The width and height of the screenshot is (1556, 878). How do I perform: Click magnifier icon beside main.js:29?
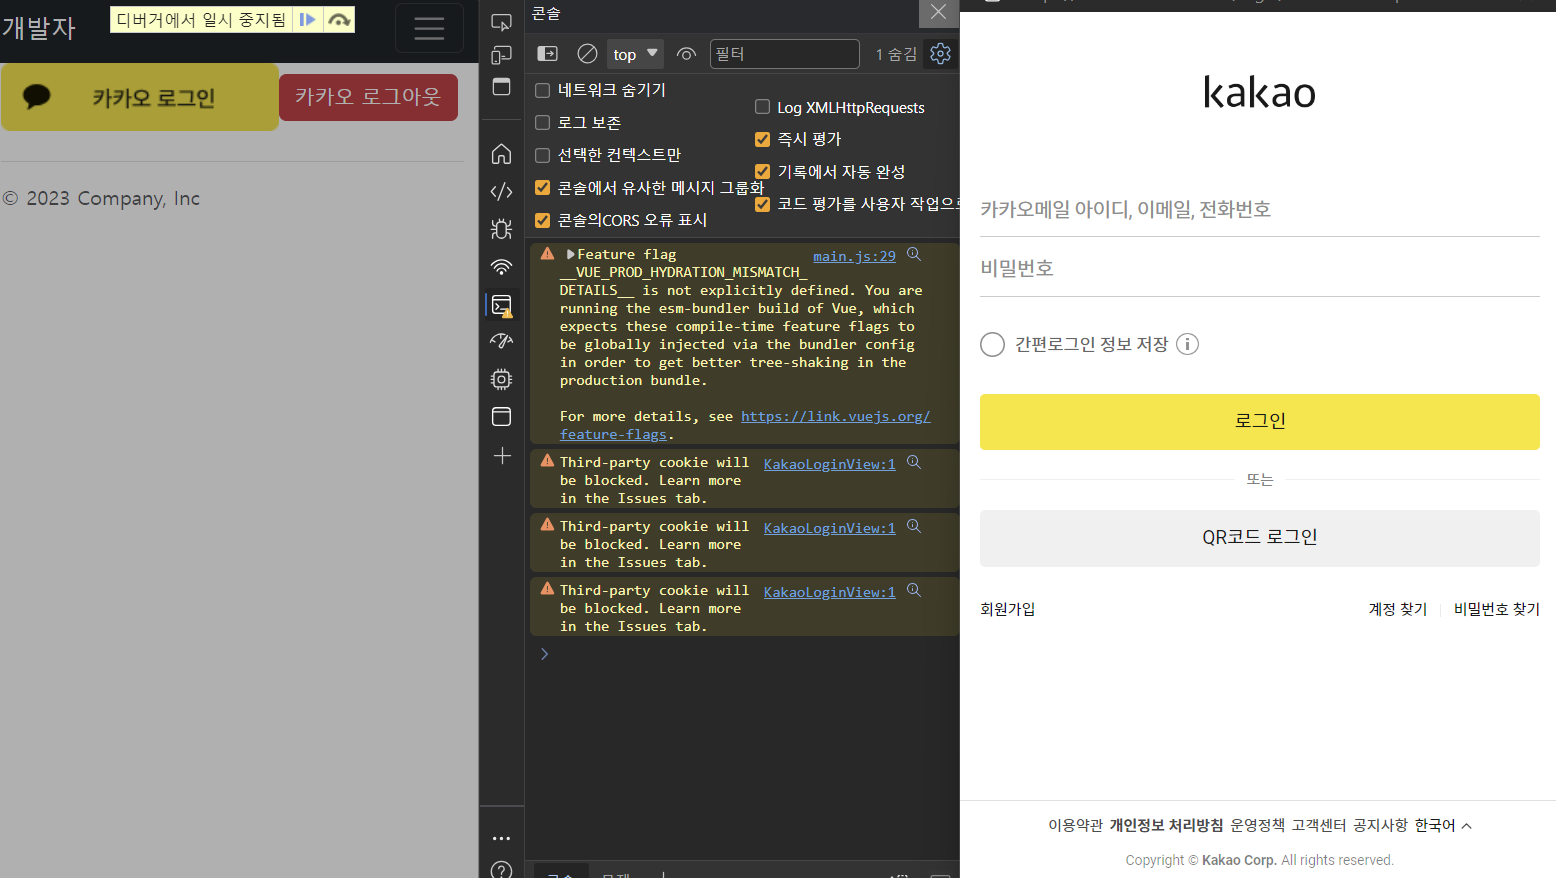(x=914, y=255)
